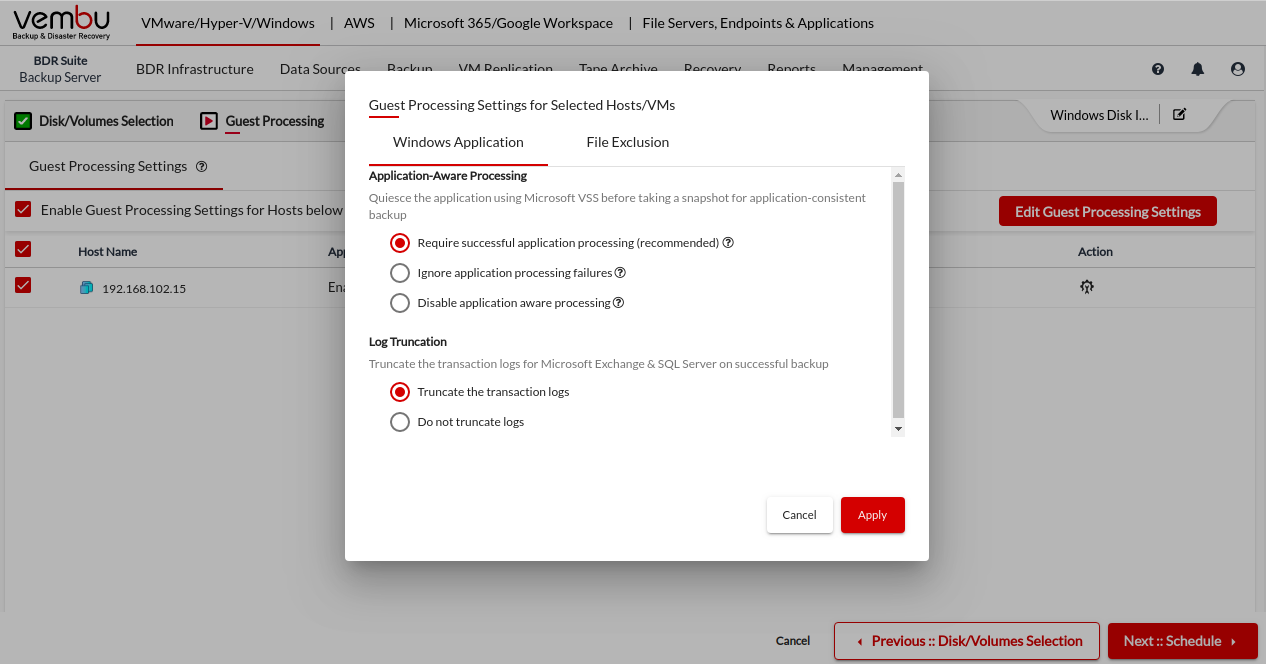Open the notifications bell icon
The width and height of the screenshot is (1266, 664).
tap(1198, 69)
